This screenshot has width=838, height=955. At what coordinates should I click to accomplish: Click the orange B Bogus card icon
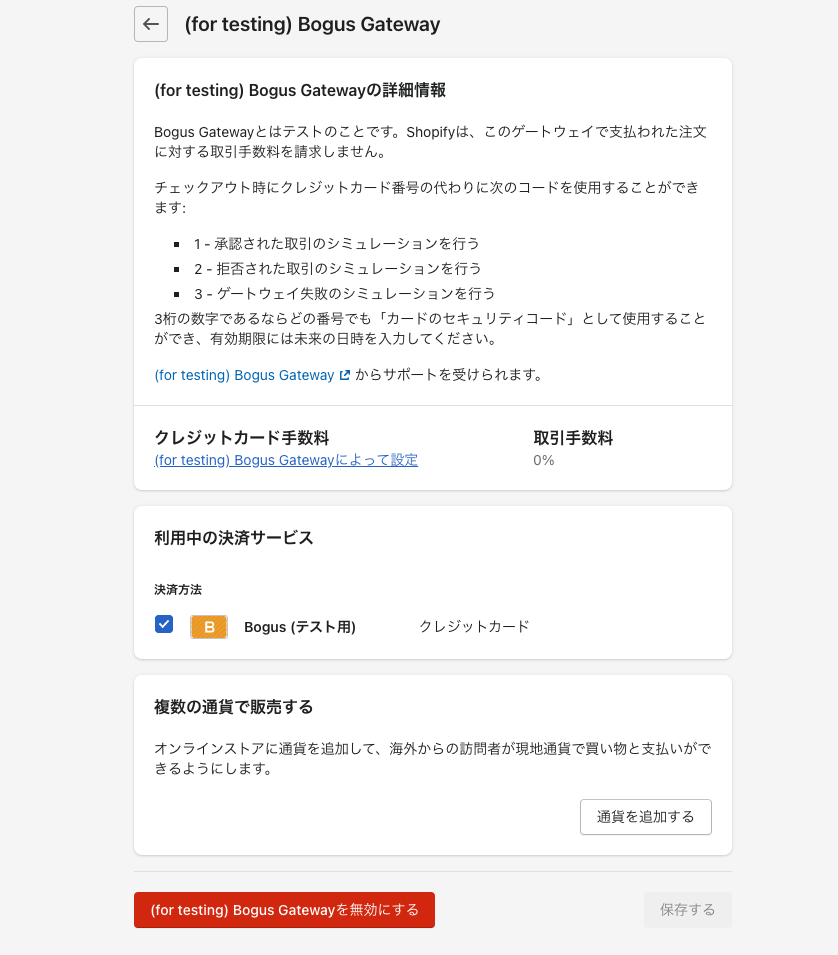point(209,627)
